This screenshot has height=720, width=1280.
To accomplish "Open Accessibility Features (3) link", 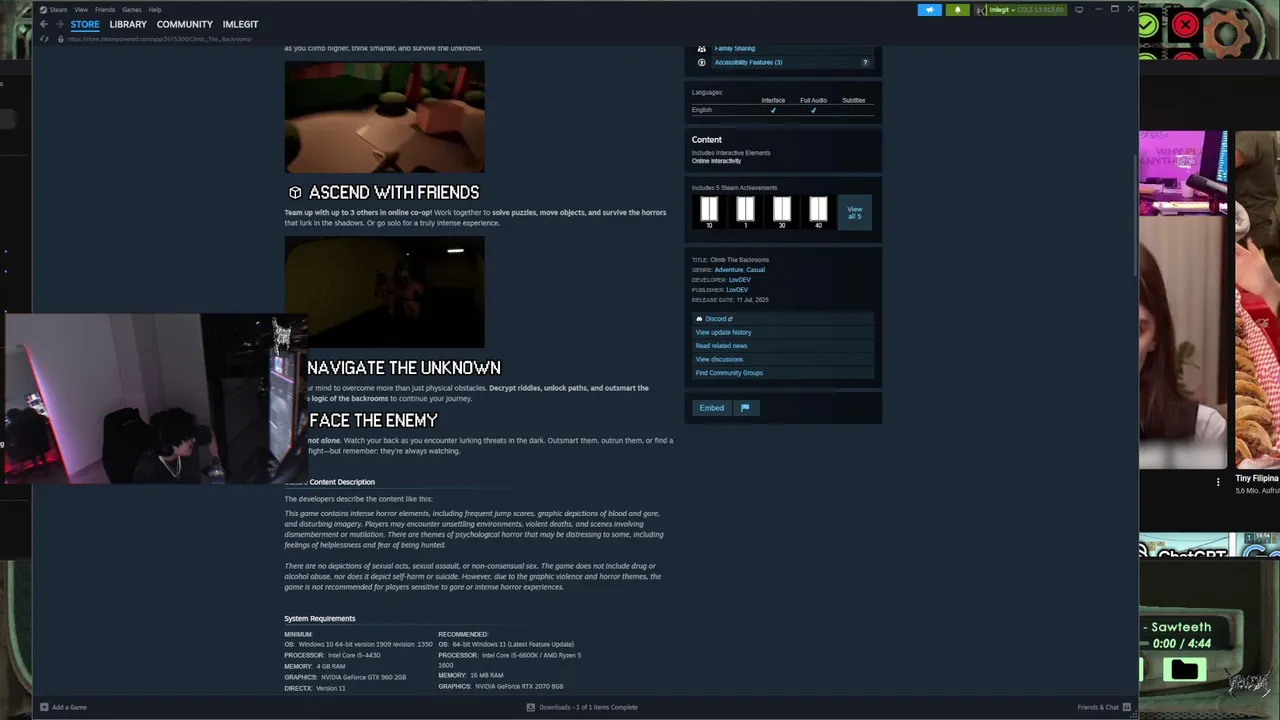I will click(748, 62).
